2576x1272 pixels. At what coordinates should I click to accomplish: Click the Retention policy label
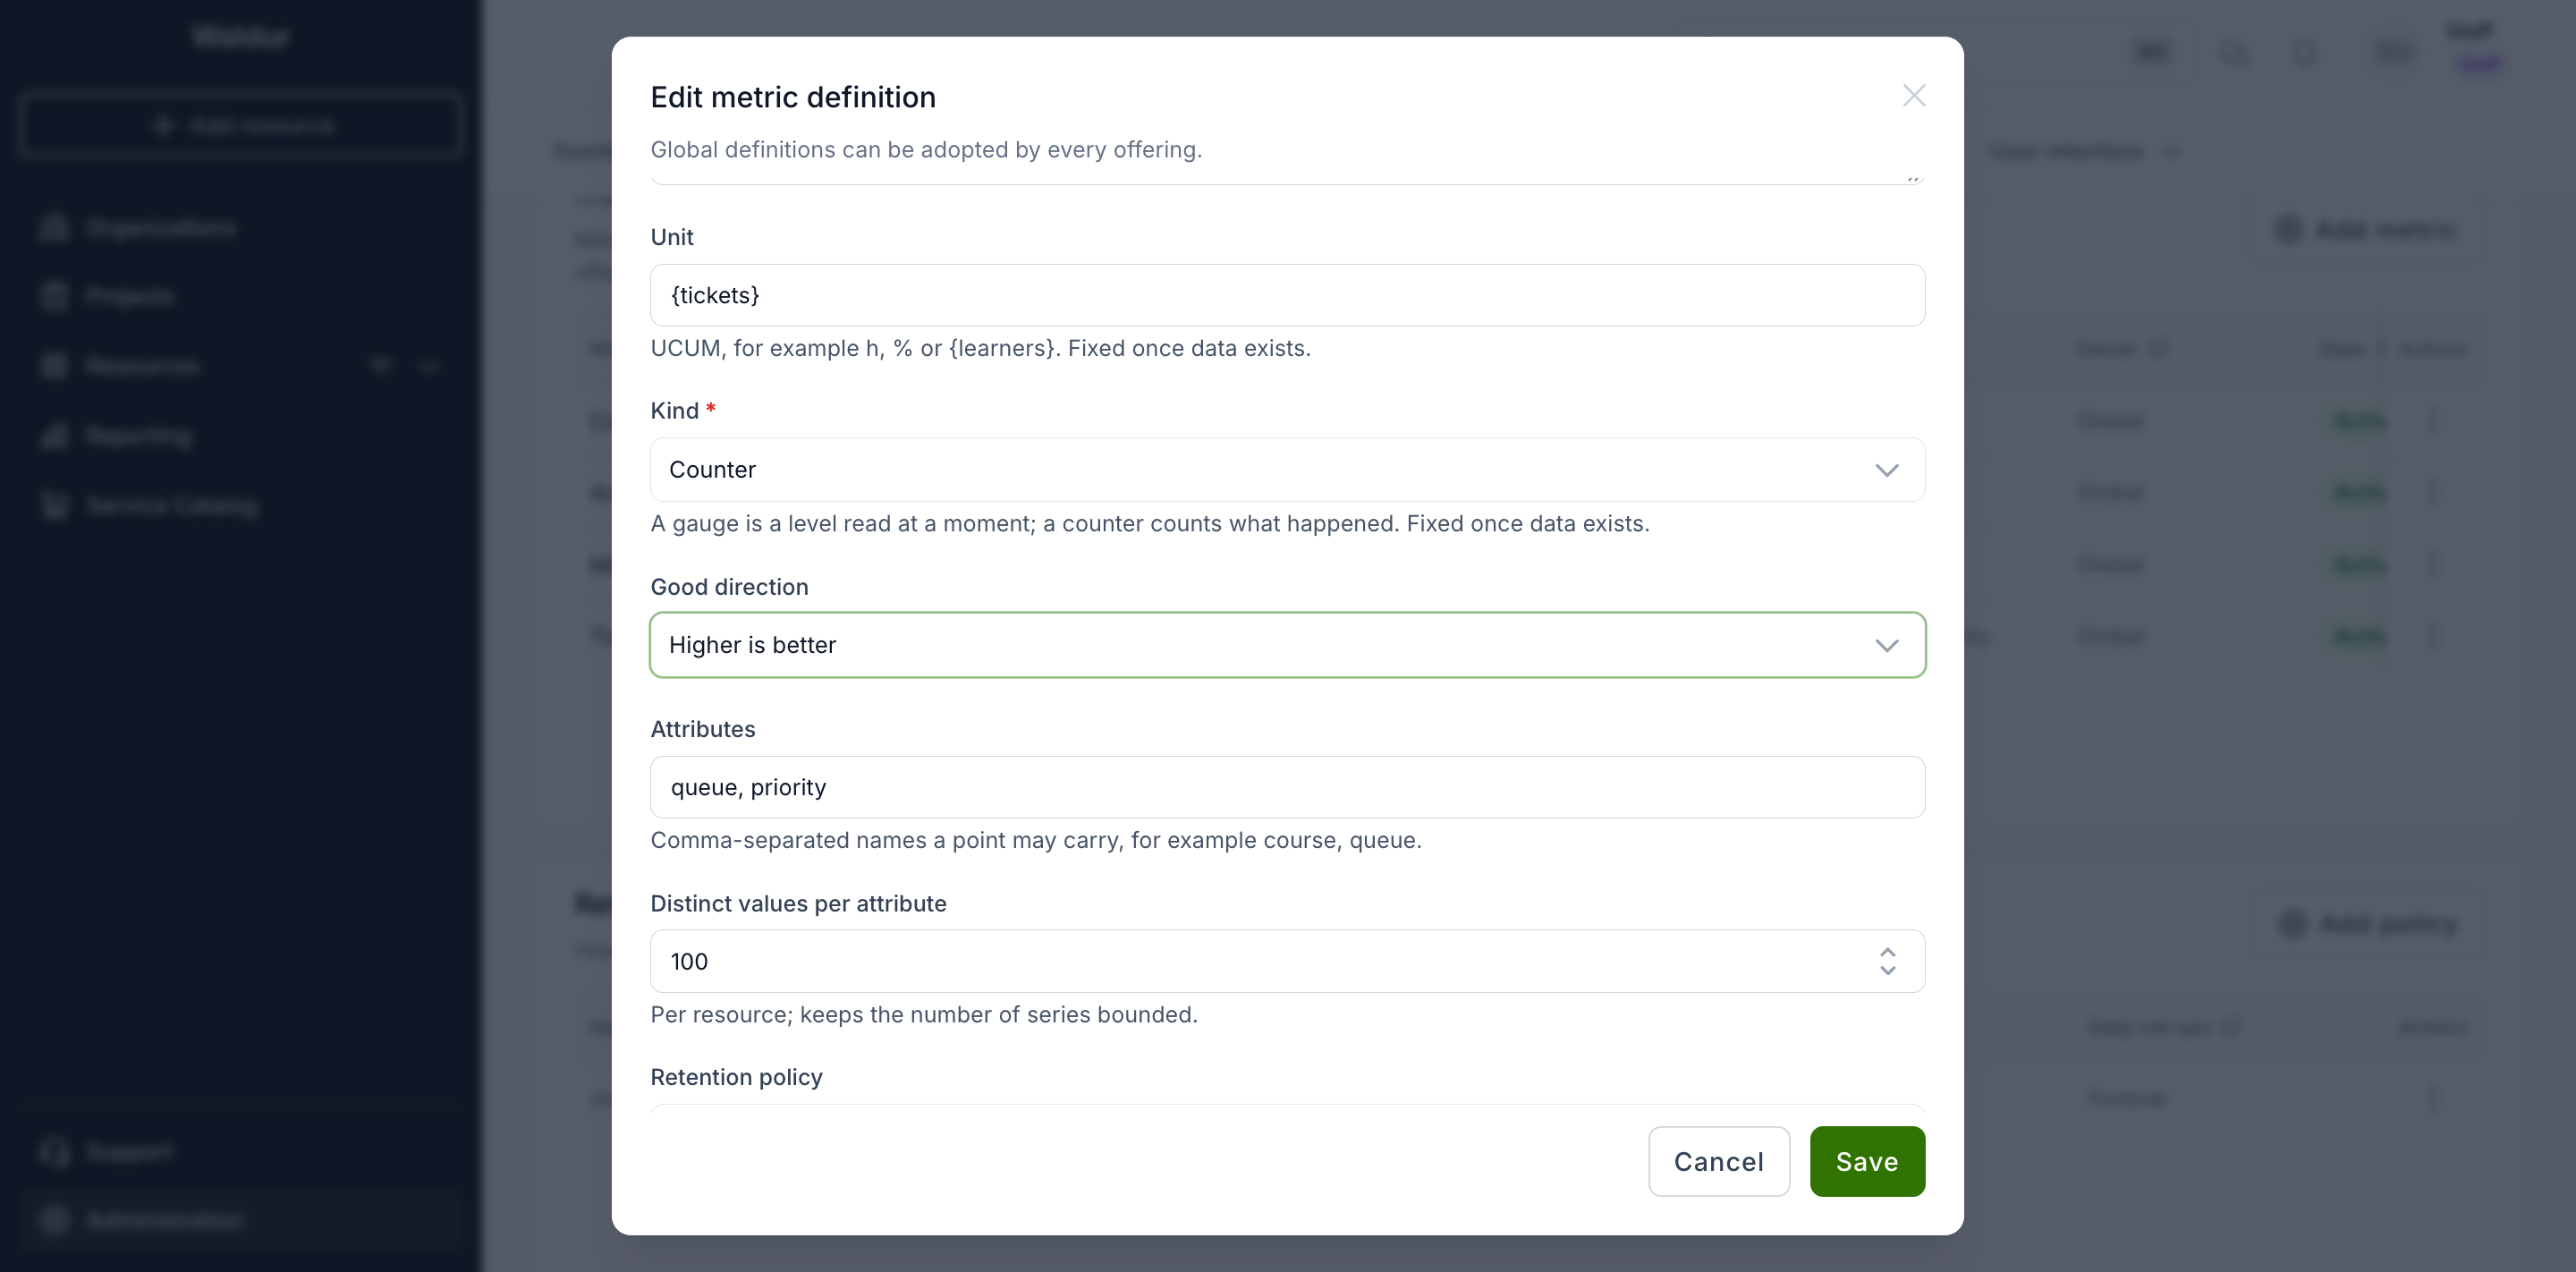[736, 1077]
